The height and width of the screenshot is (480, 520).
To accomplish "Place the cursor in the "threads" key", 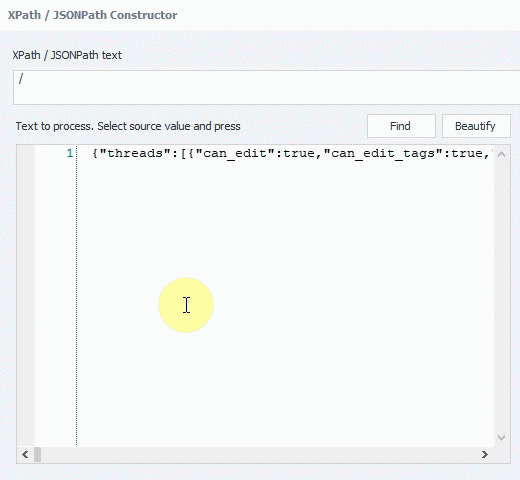I will (x=135, y=153).
